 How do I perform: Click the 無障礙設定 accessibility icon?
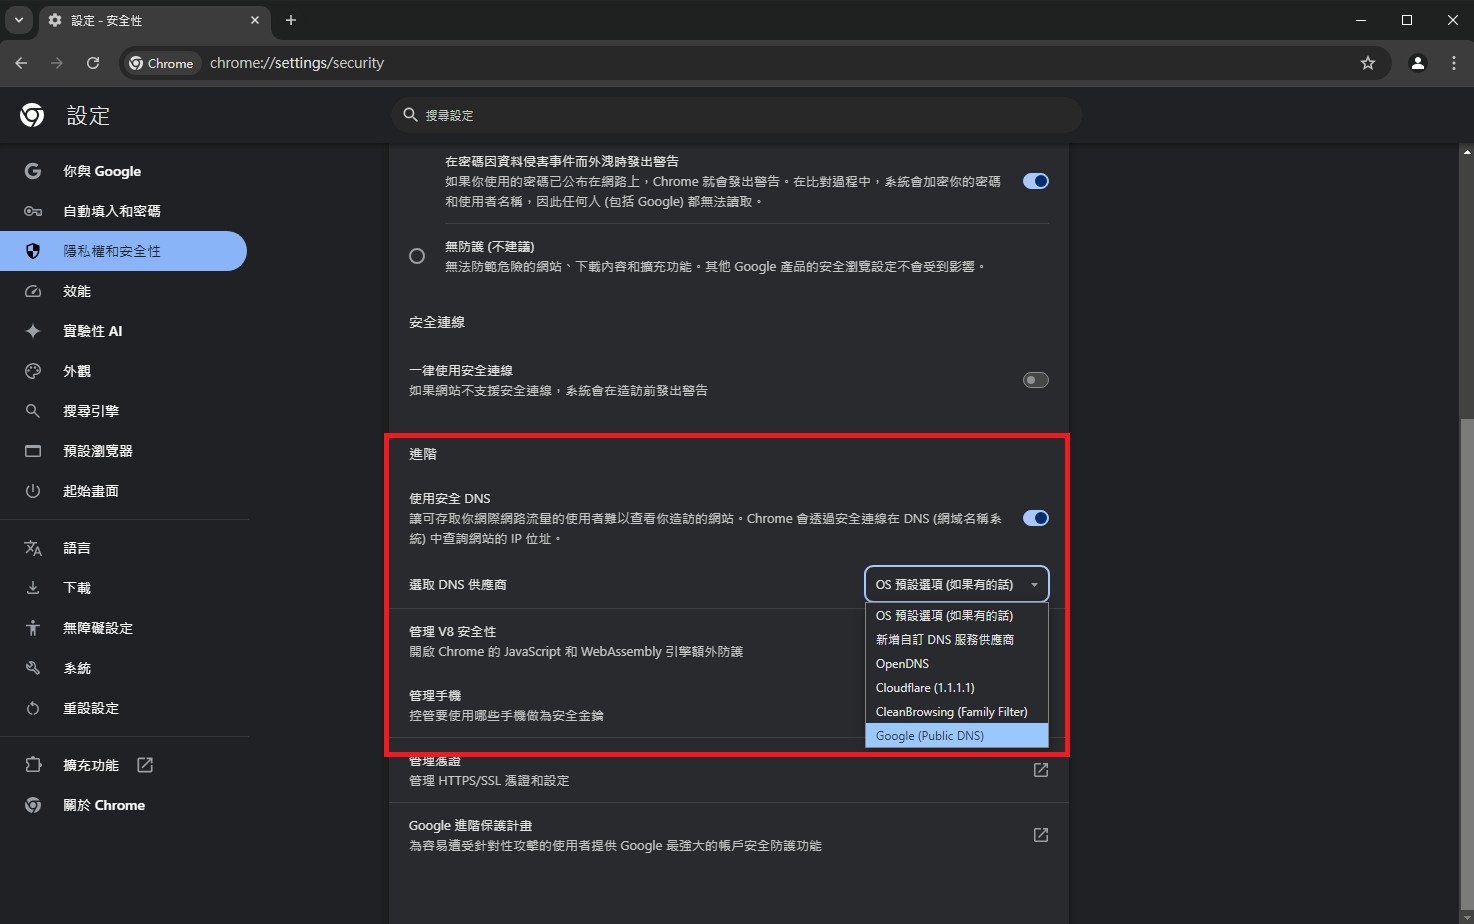(x=33, y=628)
